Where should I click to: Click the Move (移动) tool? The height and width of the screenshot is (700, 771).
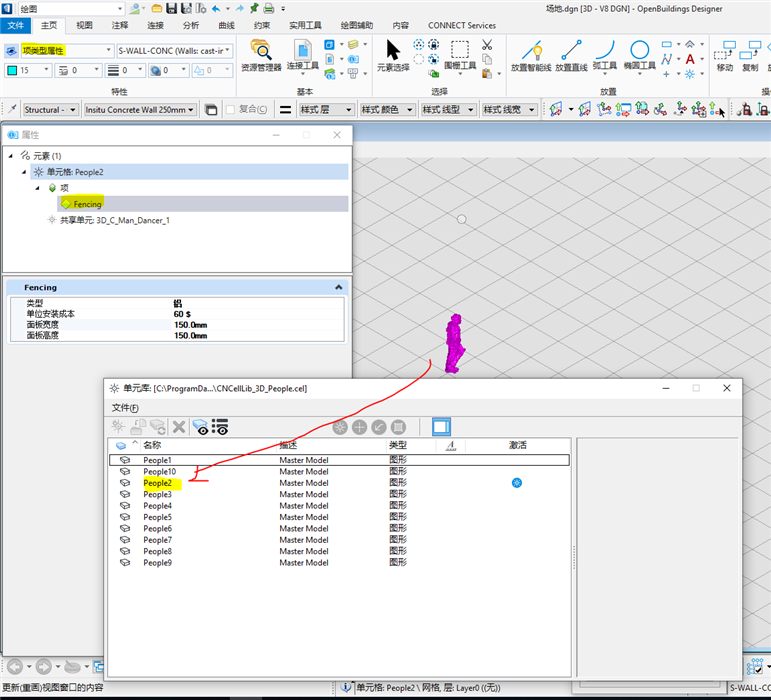click(725, 55)
